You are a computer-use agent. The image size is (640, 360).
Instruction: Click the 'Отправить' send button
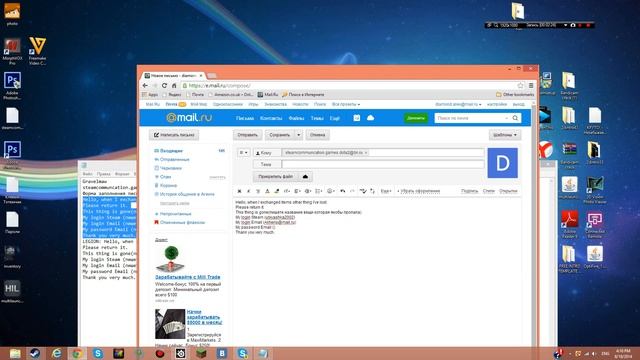[x=247, y=135]
